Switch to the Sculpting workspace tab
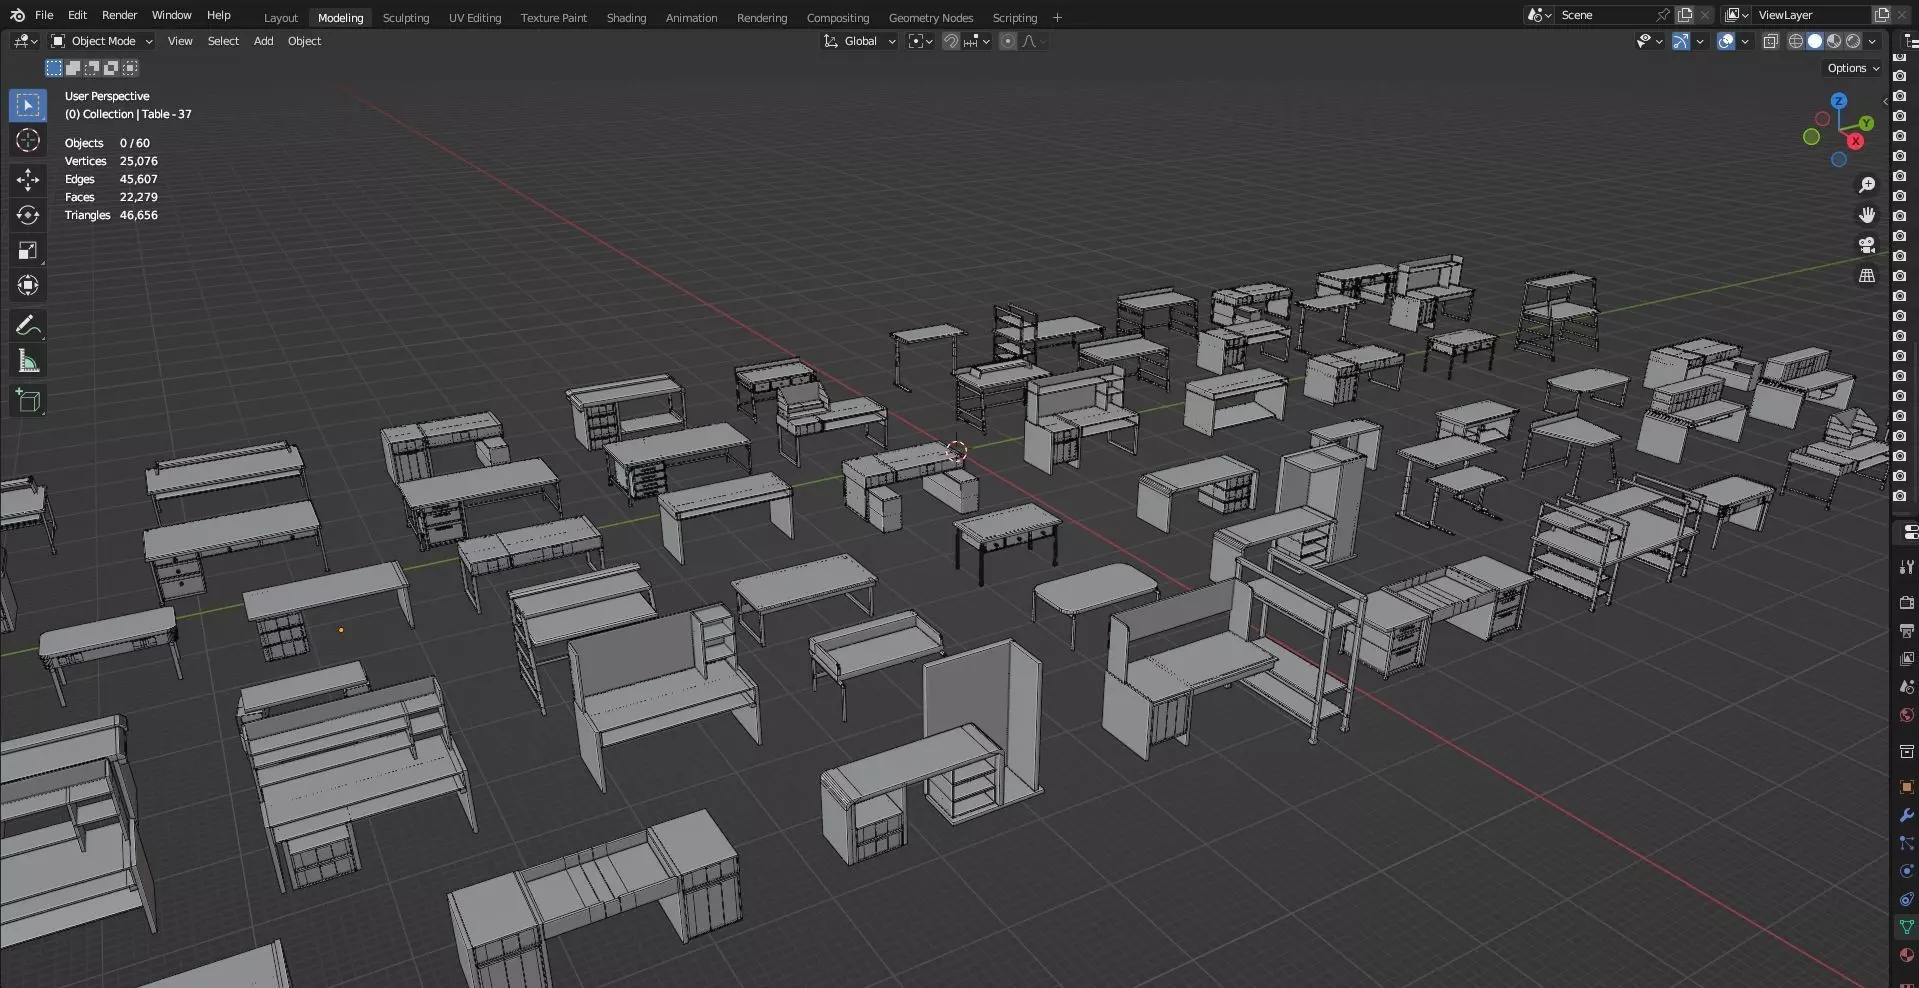Image resolution: width=1919 pixels, height=988 pixels. (x=405, y=18)
